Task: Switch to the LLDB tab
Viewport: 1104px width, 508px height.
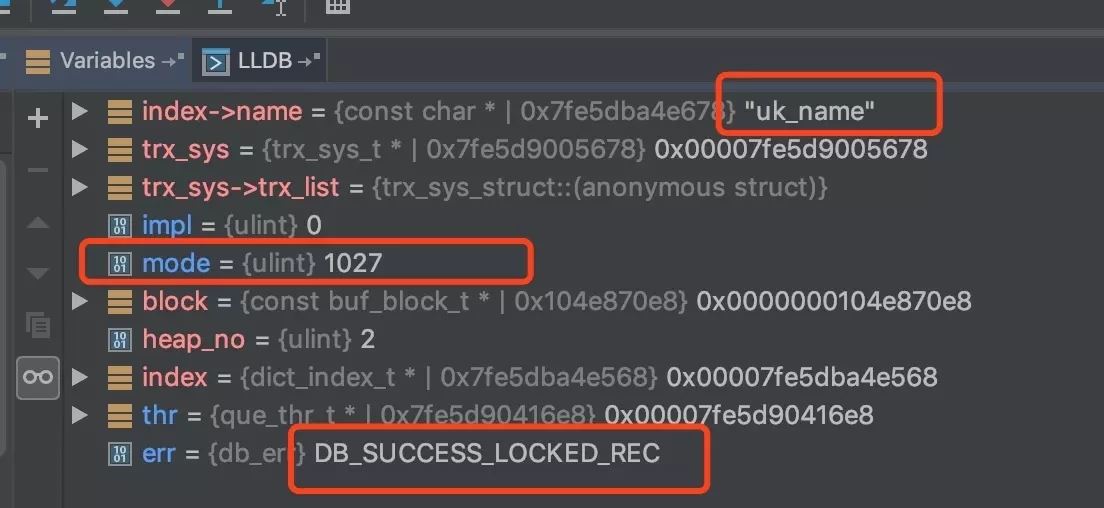Action: [x=262, y=61]
